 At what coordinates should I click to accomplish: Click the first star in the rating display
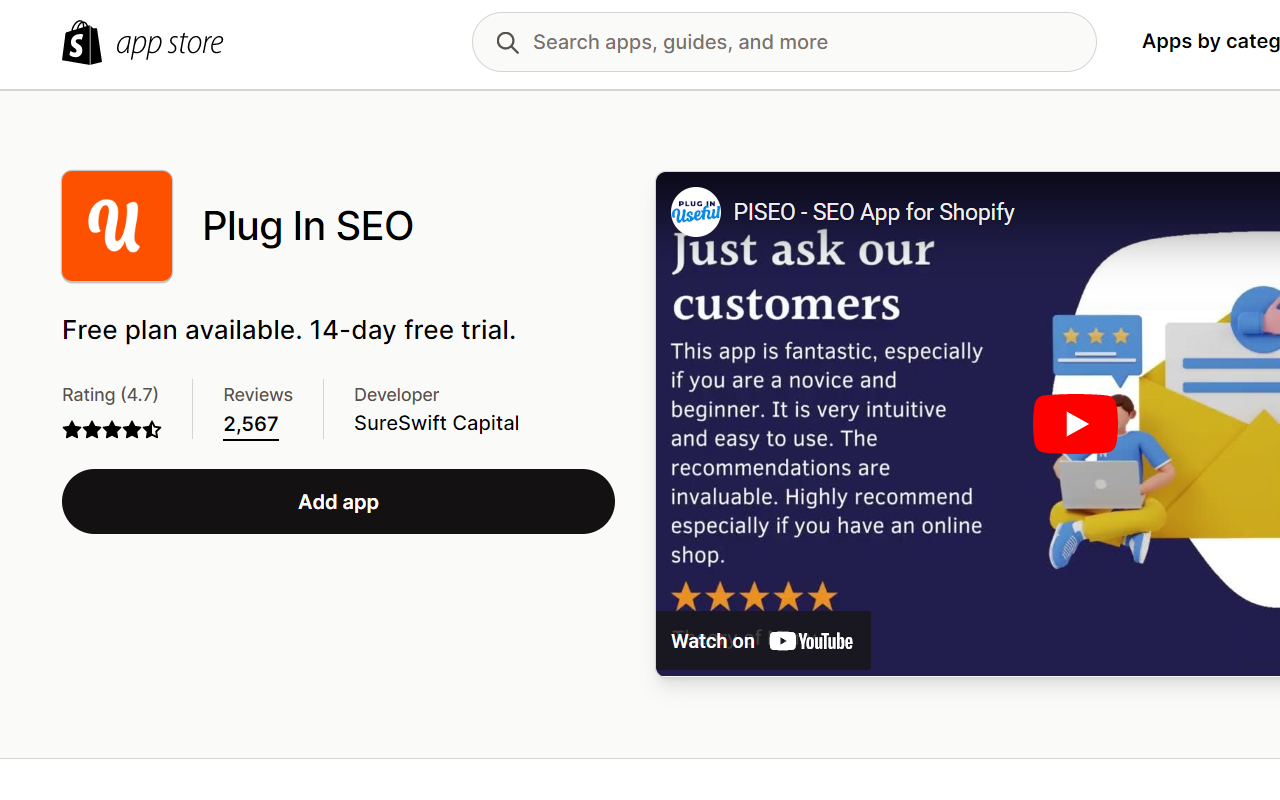(x=71, y=429)
